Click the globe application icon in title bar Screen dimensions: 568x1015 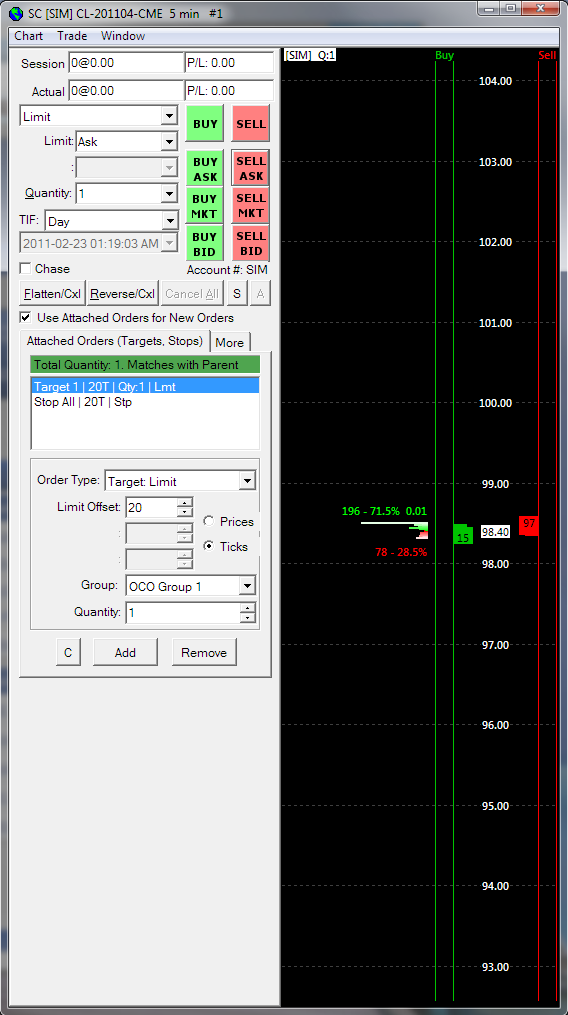coord(16,13)
